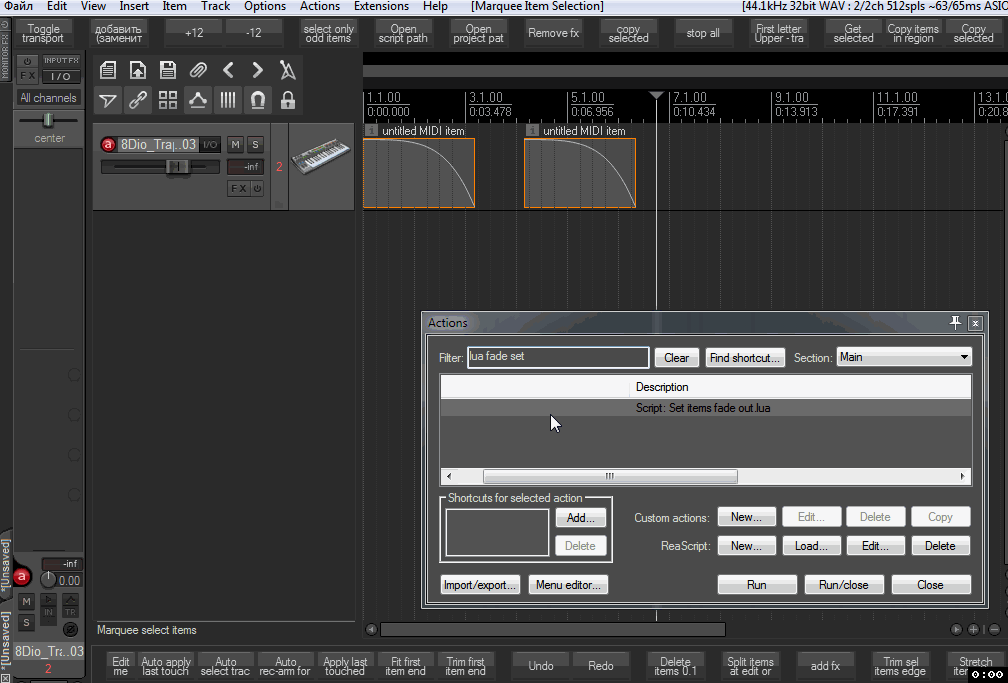Open the Import/export options button
Image resolution: width=1008 pixels, height=683 pixels.
coord(481,585)
